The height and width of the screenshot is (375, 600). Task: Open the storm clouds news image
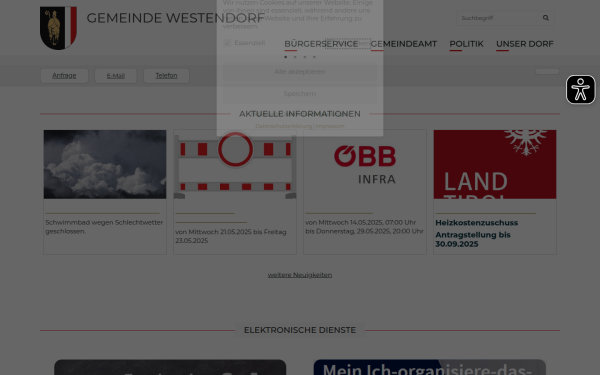click(105, 164)
